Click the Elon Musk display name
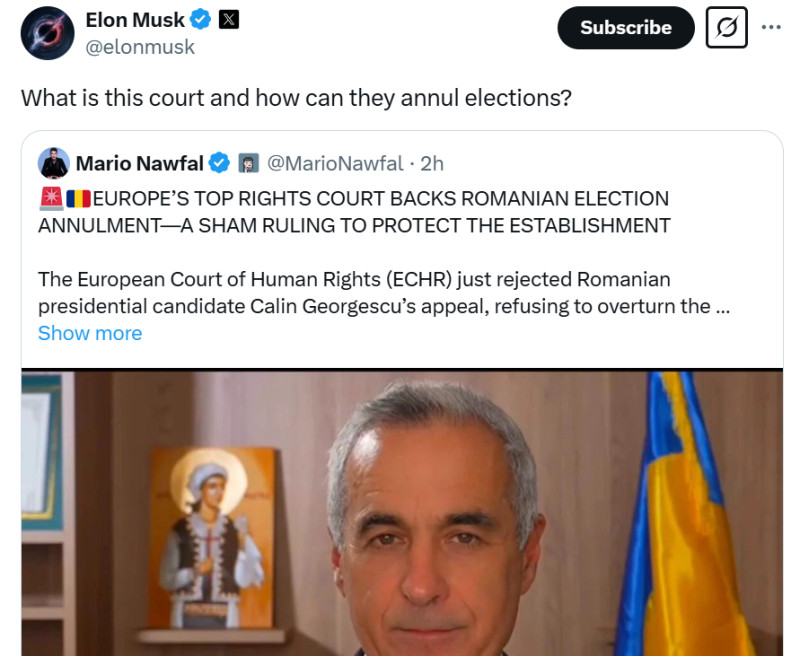 pos(135,20)
